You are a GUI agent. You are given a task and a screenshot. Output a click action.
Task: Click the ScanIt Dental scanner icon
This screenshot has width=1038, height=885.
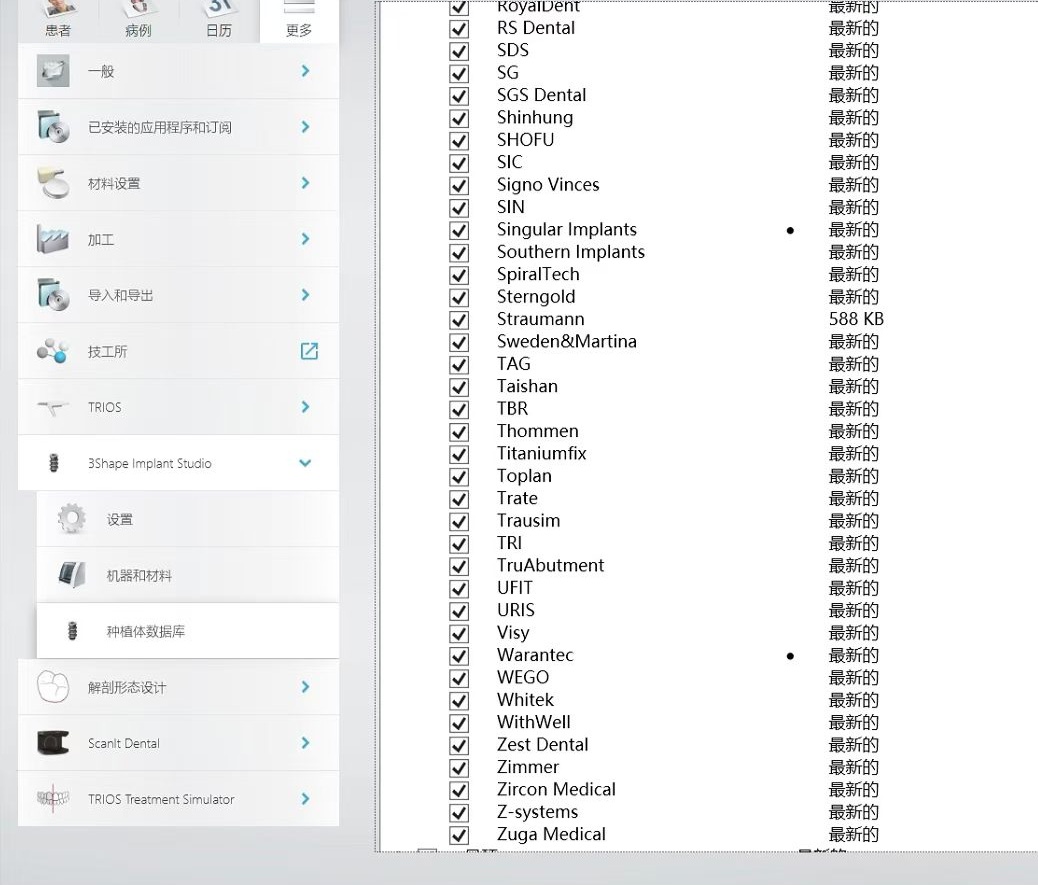tap(53, 743)
